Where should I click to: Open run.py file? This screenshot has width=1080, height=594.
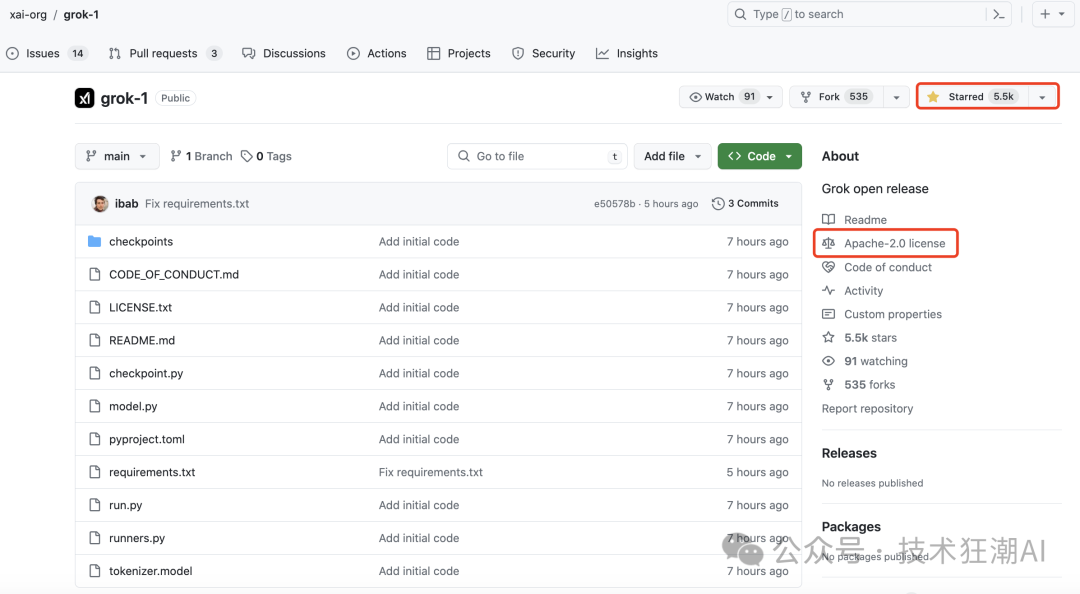tap(125, 505)
